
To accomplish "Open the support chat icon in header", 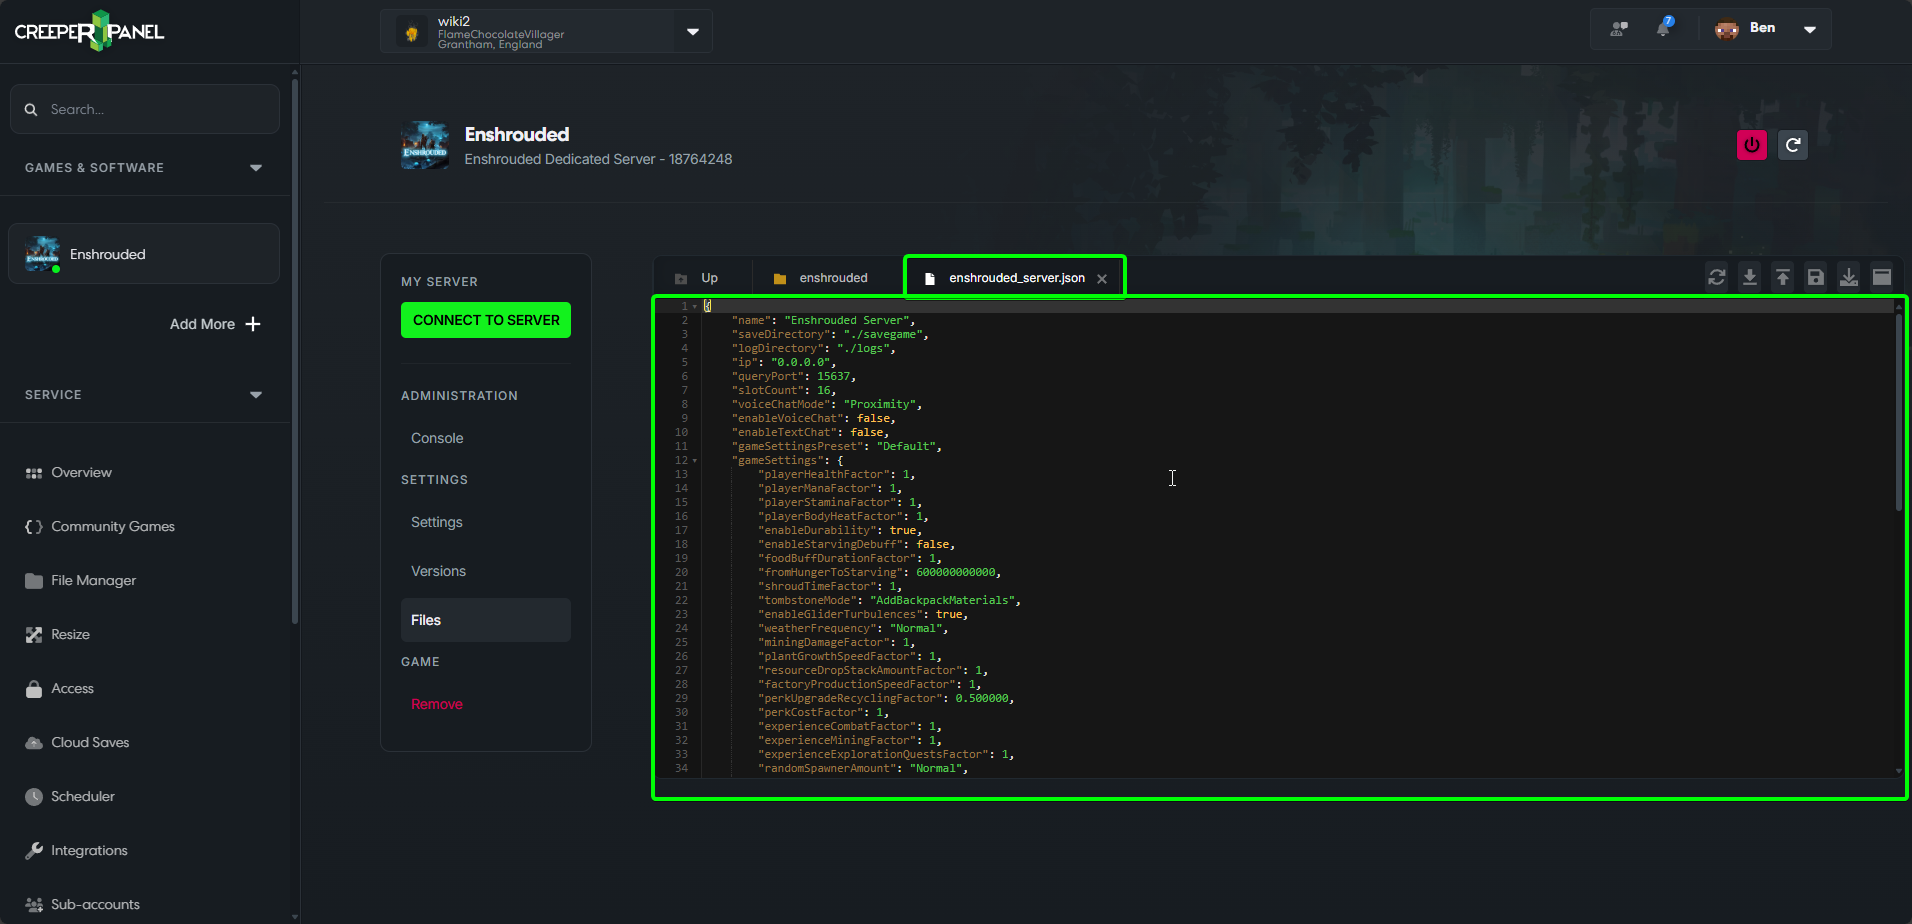I will (1619, 29).
